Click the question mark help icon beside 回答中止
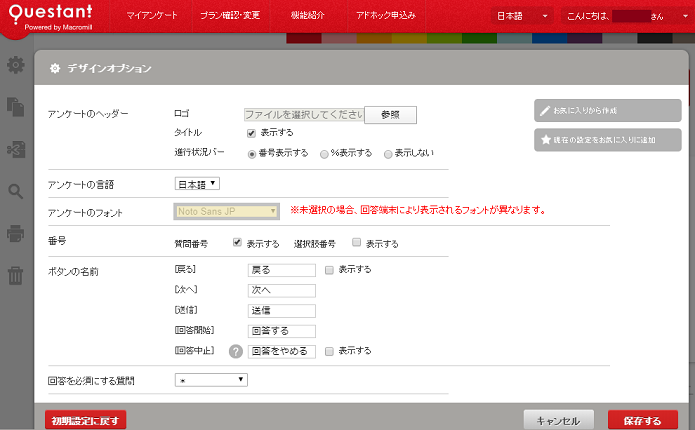This screenshot has height=430, width=695. tap(236, 351)
